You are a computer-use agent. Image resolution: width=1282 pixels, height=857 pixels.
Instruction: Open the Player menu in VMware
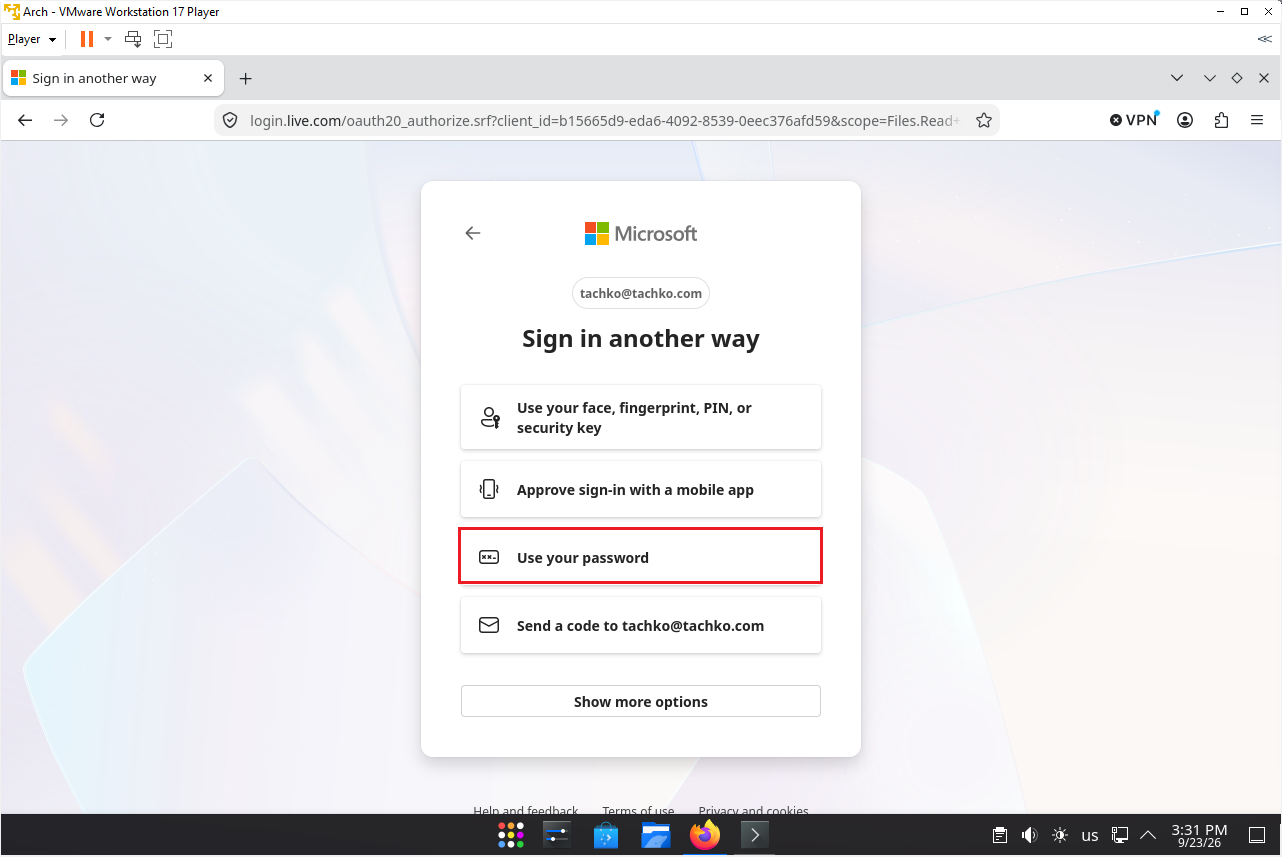(x=32, y=39)
